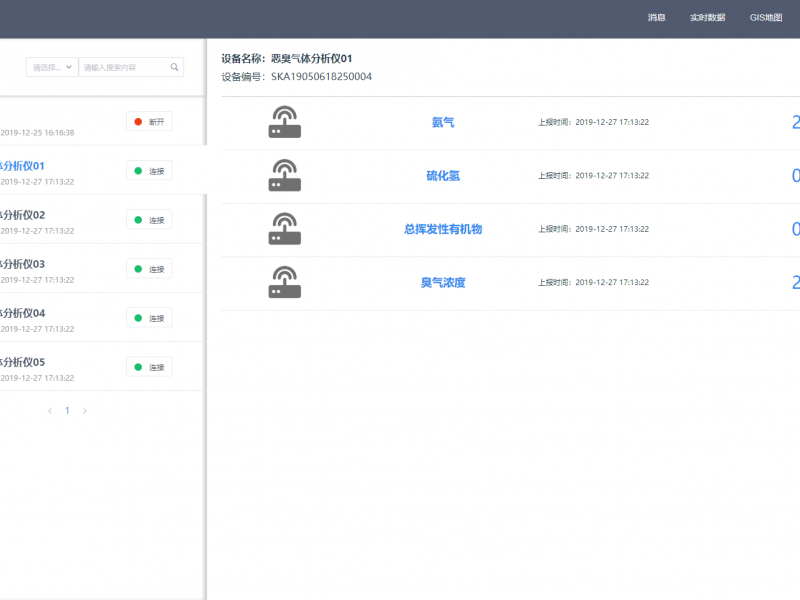Open the 请选择 filter dropdown
800x600 pixels.
[52, 67]
